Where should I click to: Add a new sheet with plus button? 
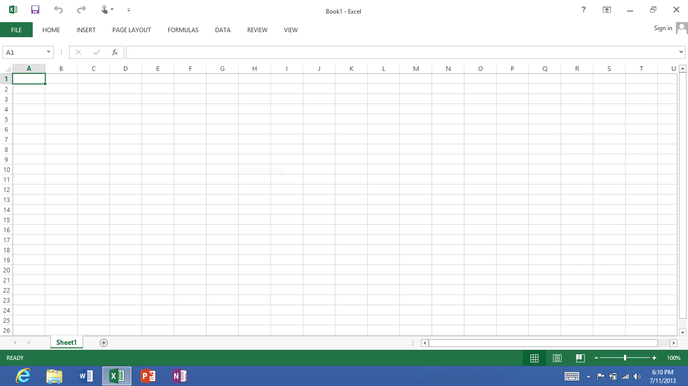pos(104,343)
